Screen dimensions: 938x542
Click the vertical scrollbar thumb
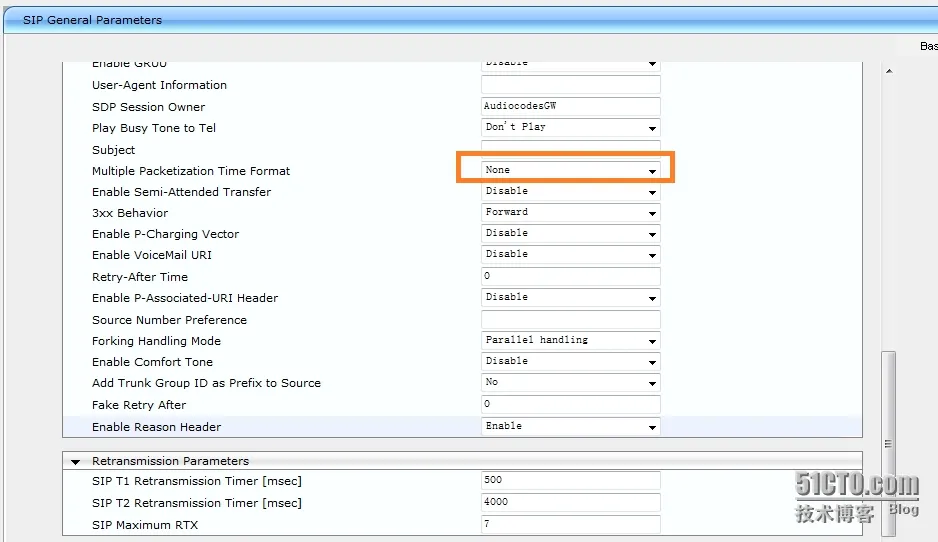pos(888,443)
